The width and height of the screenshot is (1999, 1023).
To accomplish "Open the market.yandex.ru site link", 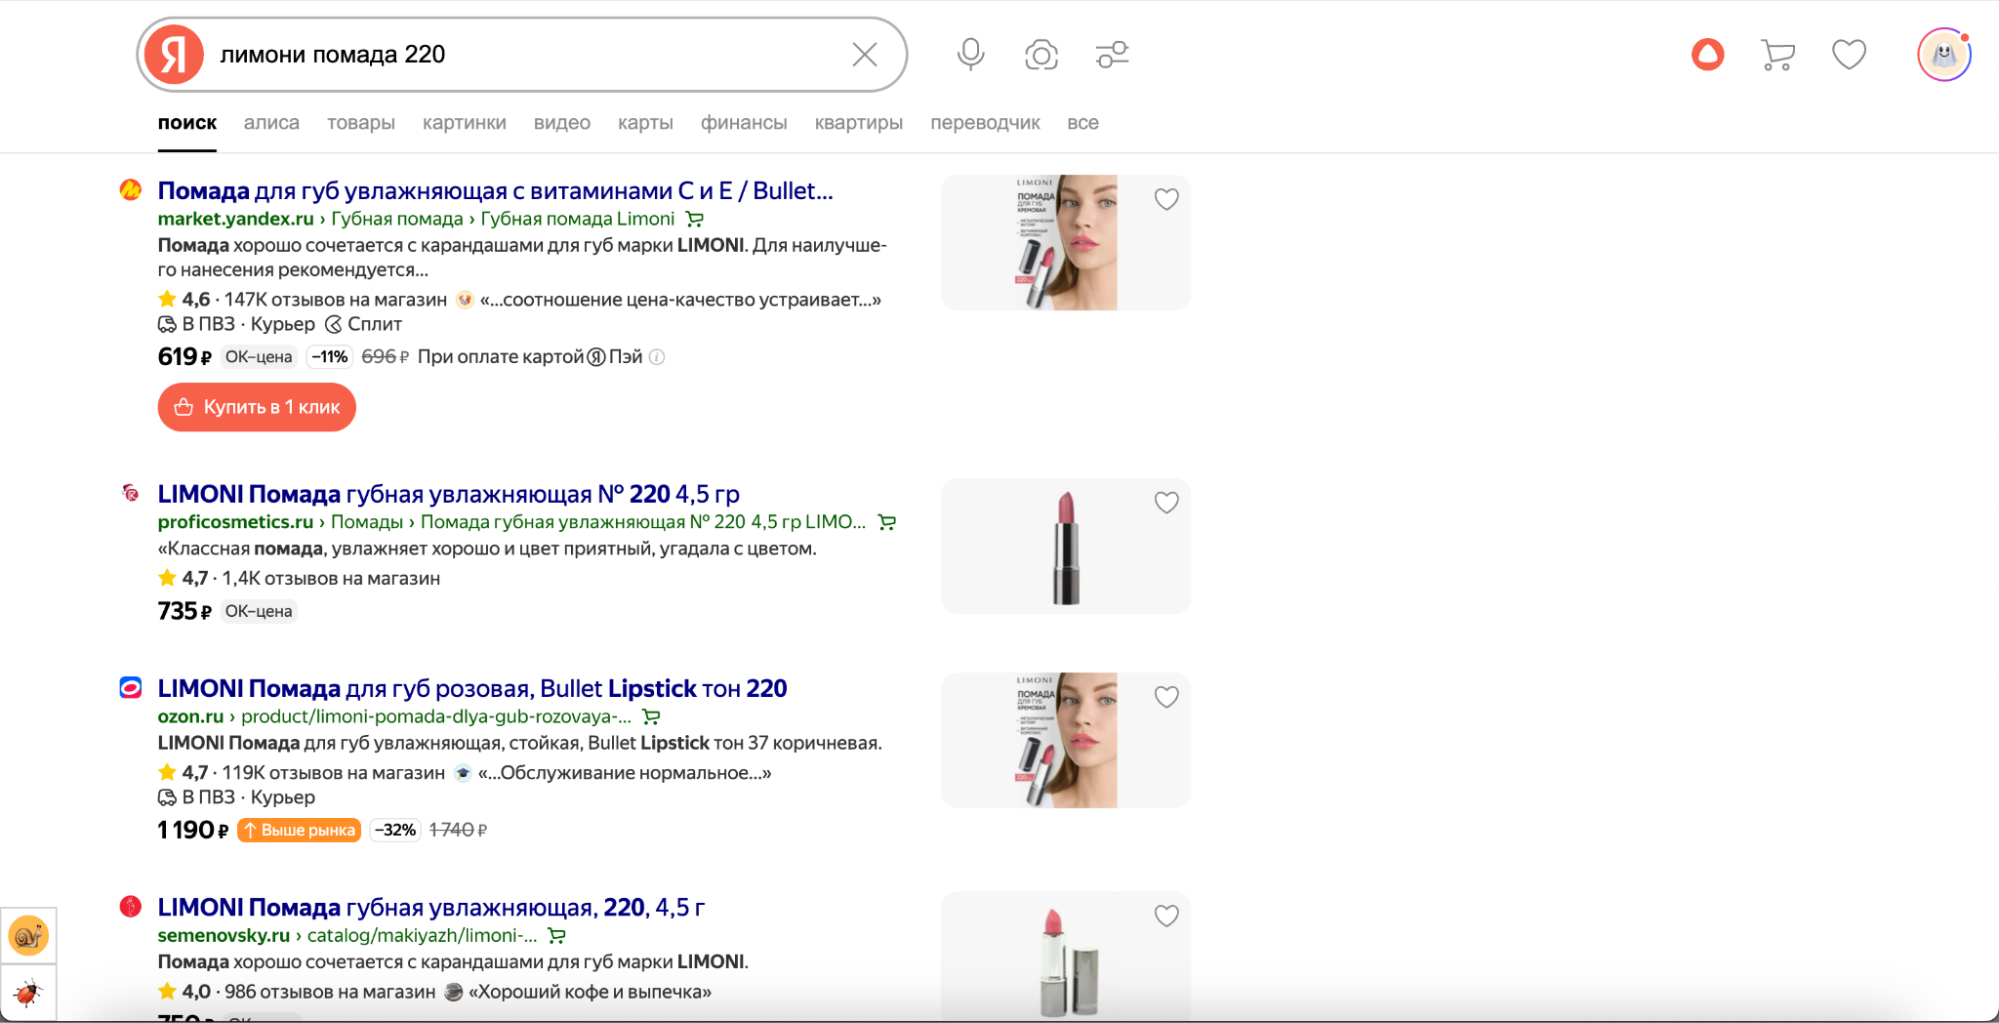I will (236, 219).
